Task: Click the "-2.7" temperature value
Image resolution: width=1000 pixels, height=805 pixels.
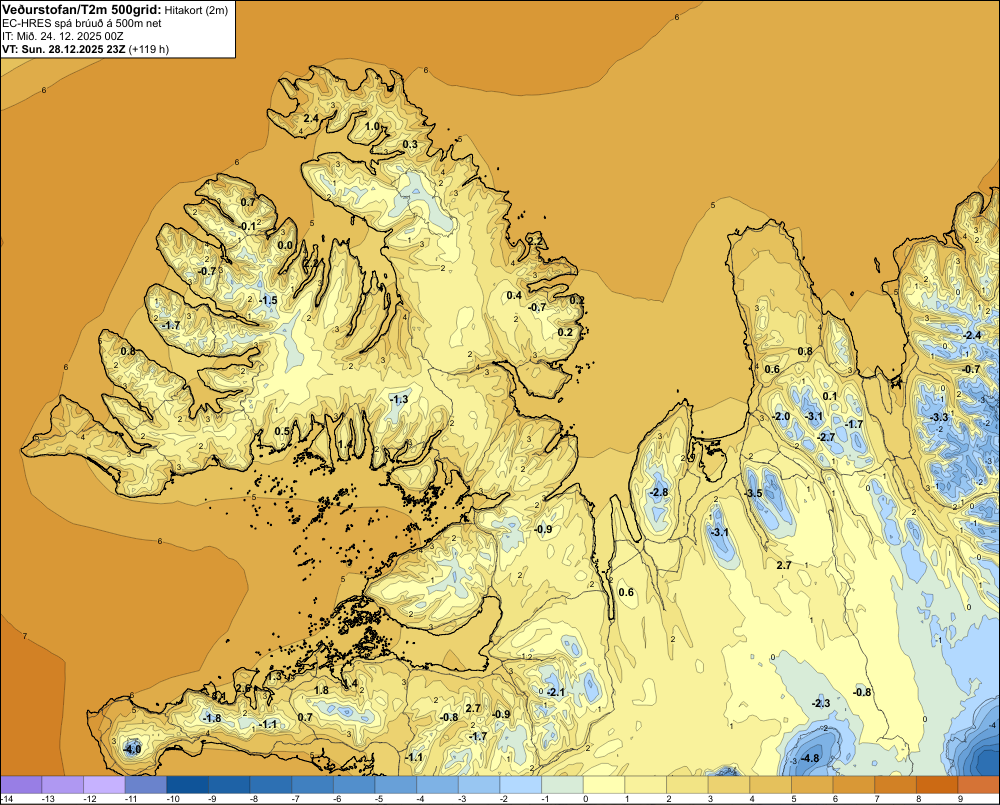Action: coord(825,437)
